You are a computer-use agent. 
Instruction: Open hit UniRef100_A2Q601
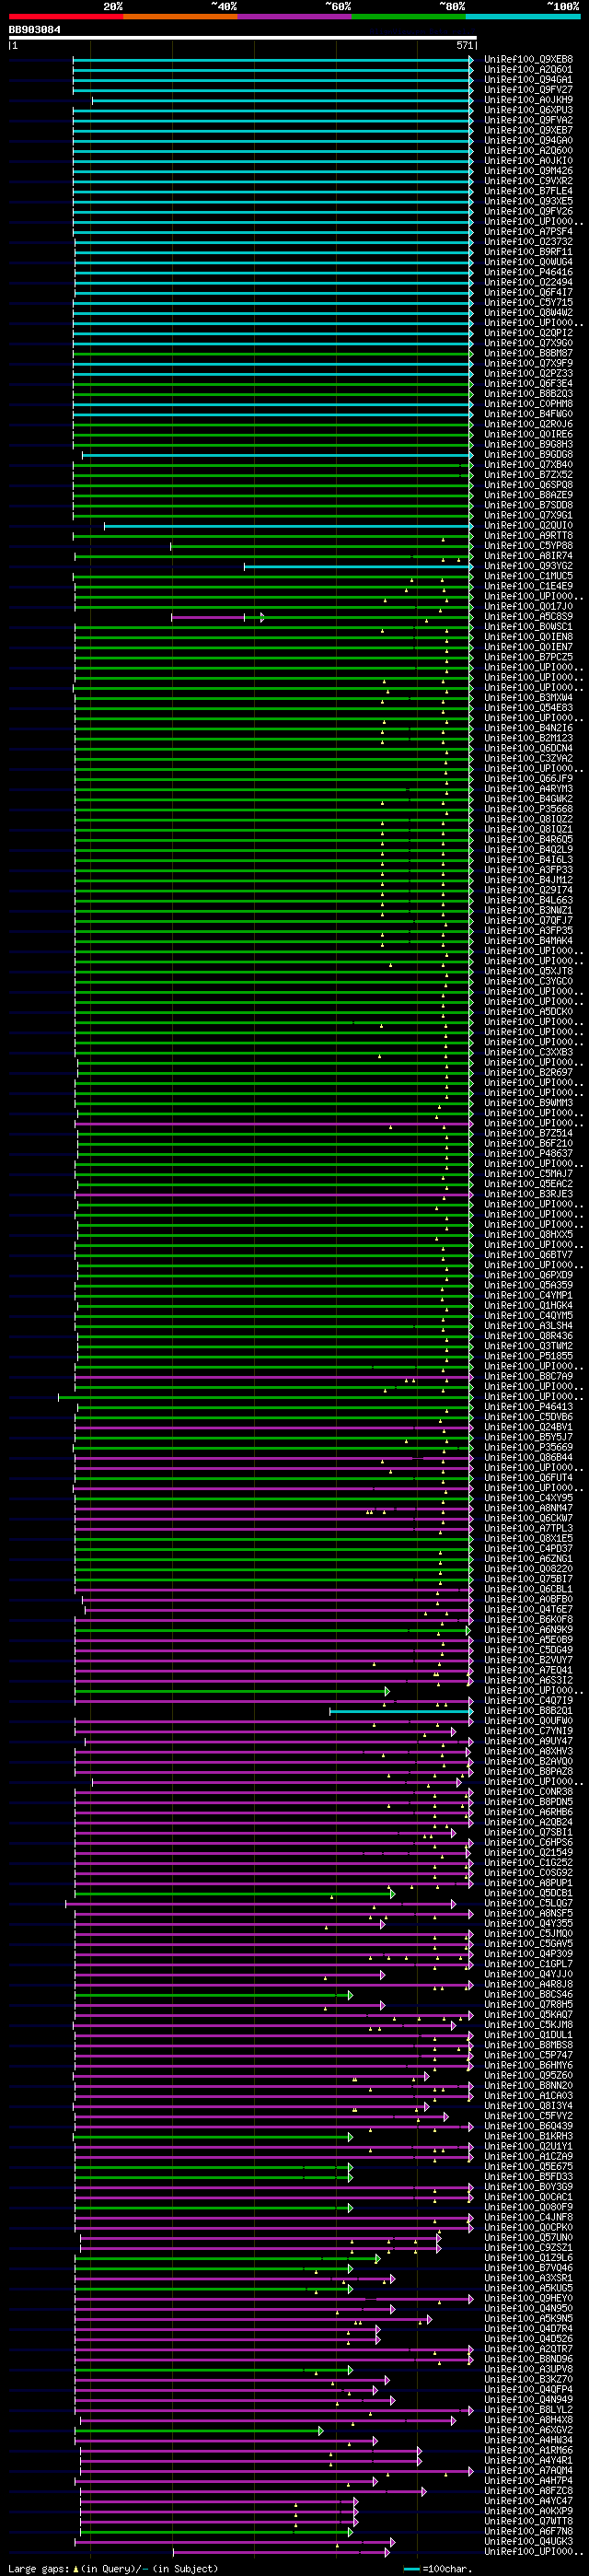[529, 69]
